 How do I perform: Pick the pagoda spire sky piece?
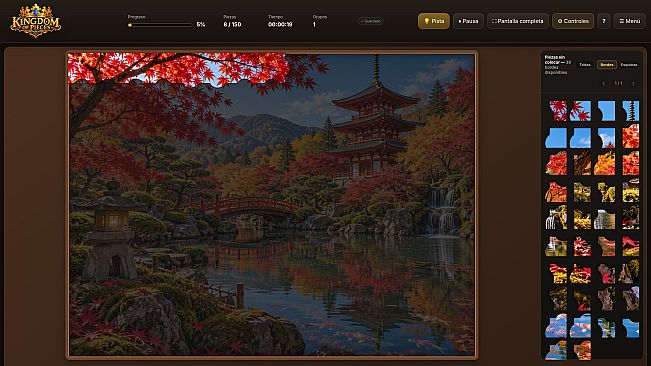pos(631,111)
